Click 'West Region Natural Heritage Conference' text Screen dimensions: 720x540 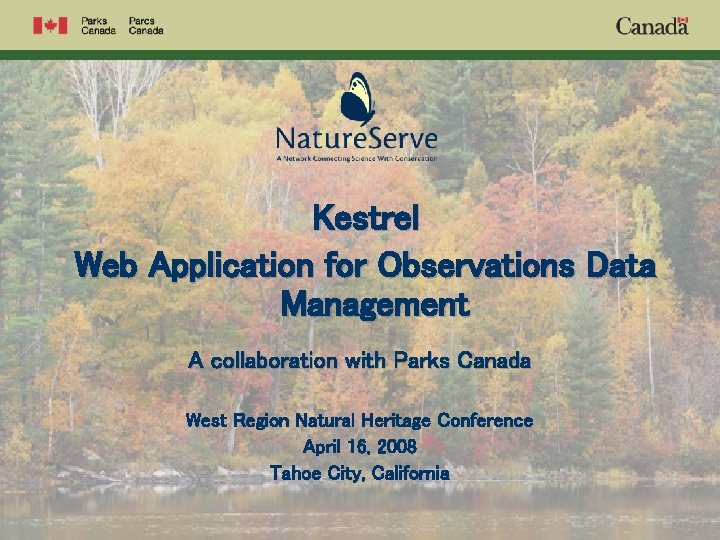[x=360, y=421]
